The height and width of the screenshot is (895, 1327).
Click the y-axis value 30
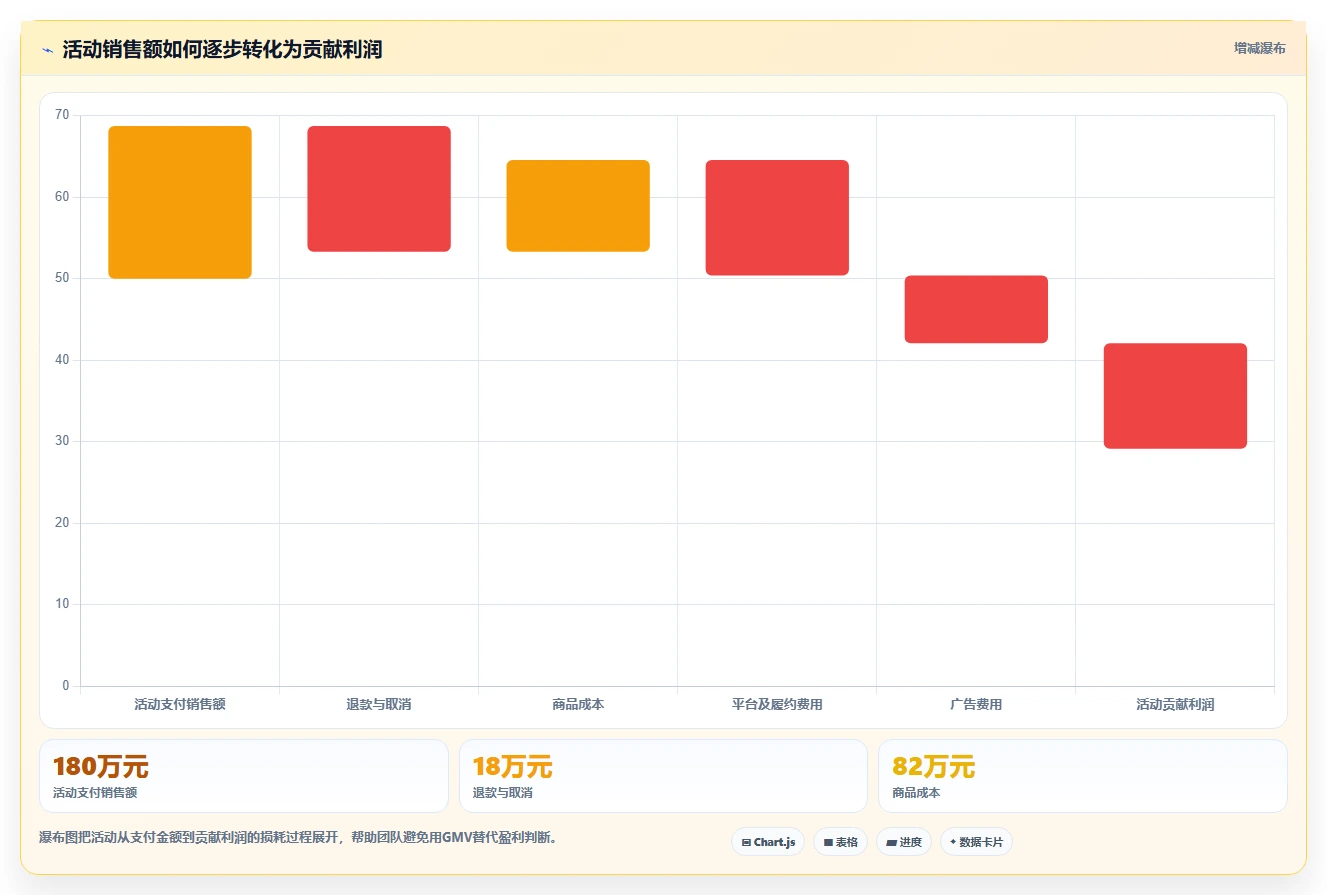(62, 441)
